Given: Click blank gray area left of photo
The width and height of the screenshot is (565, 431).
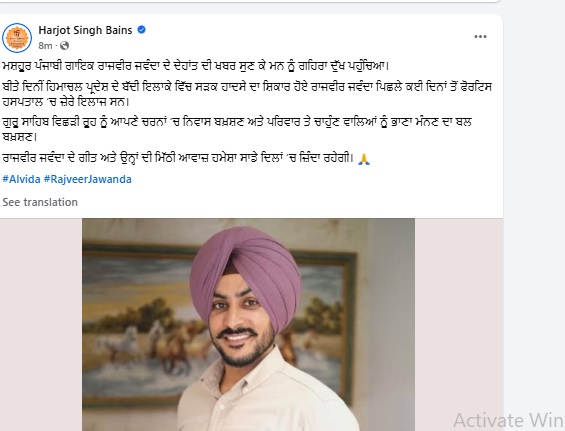Looking at the screenshot, I should (x=41, y=324).
